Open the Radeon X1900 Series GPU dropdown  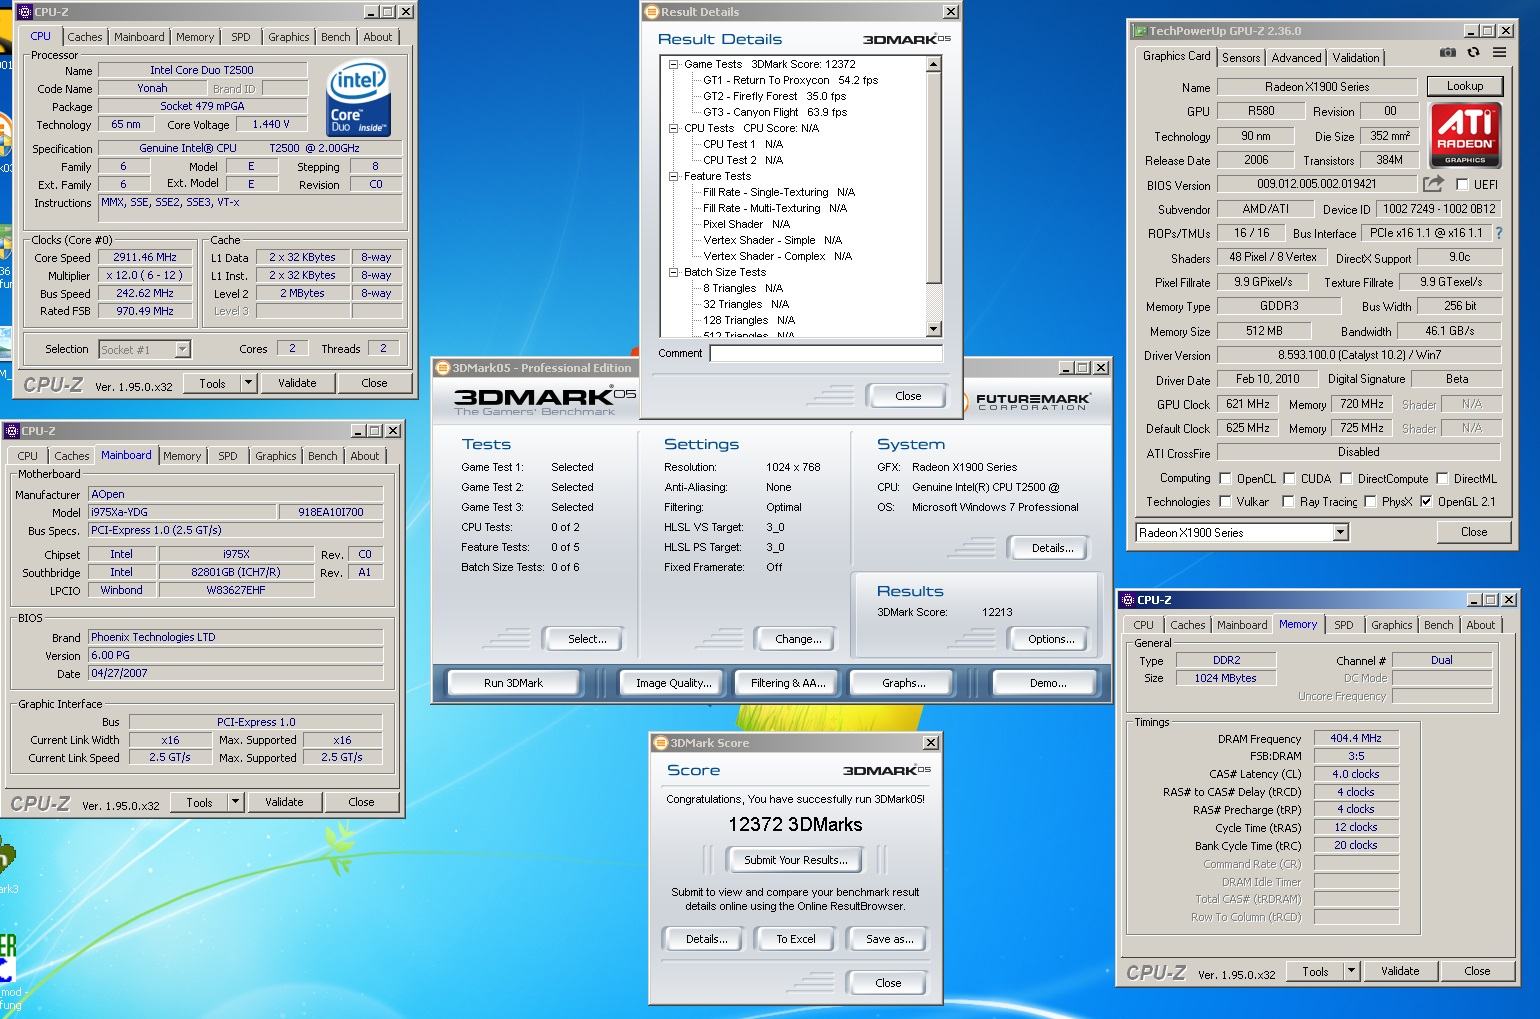click(1340, 533)
